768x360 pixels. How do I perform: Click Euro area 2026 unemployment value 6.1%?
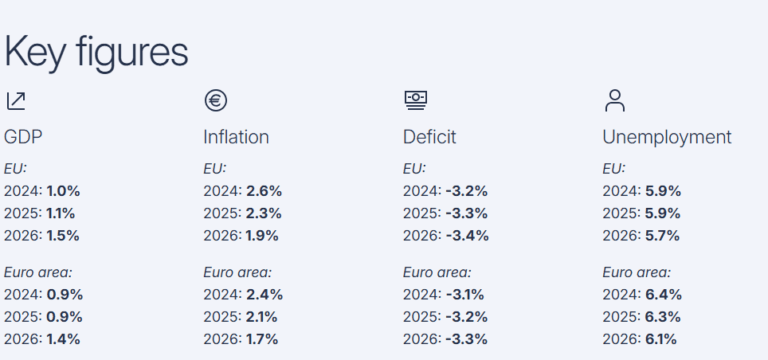661,339
